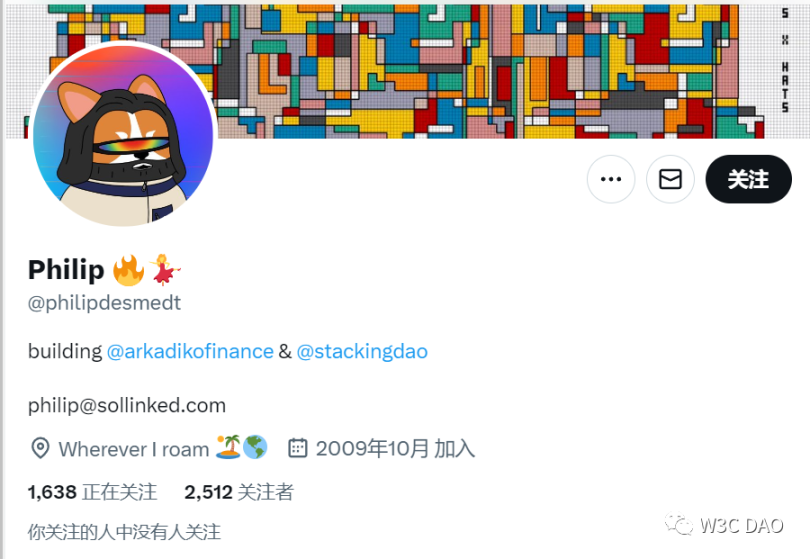Click the envelope message icon

(670, 179)
